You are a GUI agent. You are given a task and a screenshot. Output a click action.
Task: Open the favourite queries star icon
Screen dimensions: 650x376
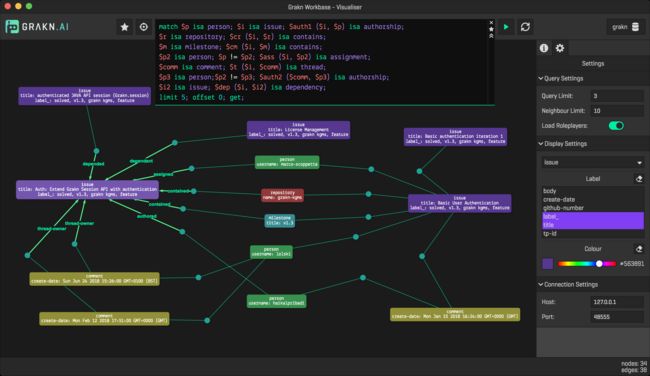124,27
